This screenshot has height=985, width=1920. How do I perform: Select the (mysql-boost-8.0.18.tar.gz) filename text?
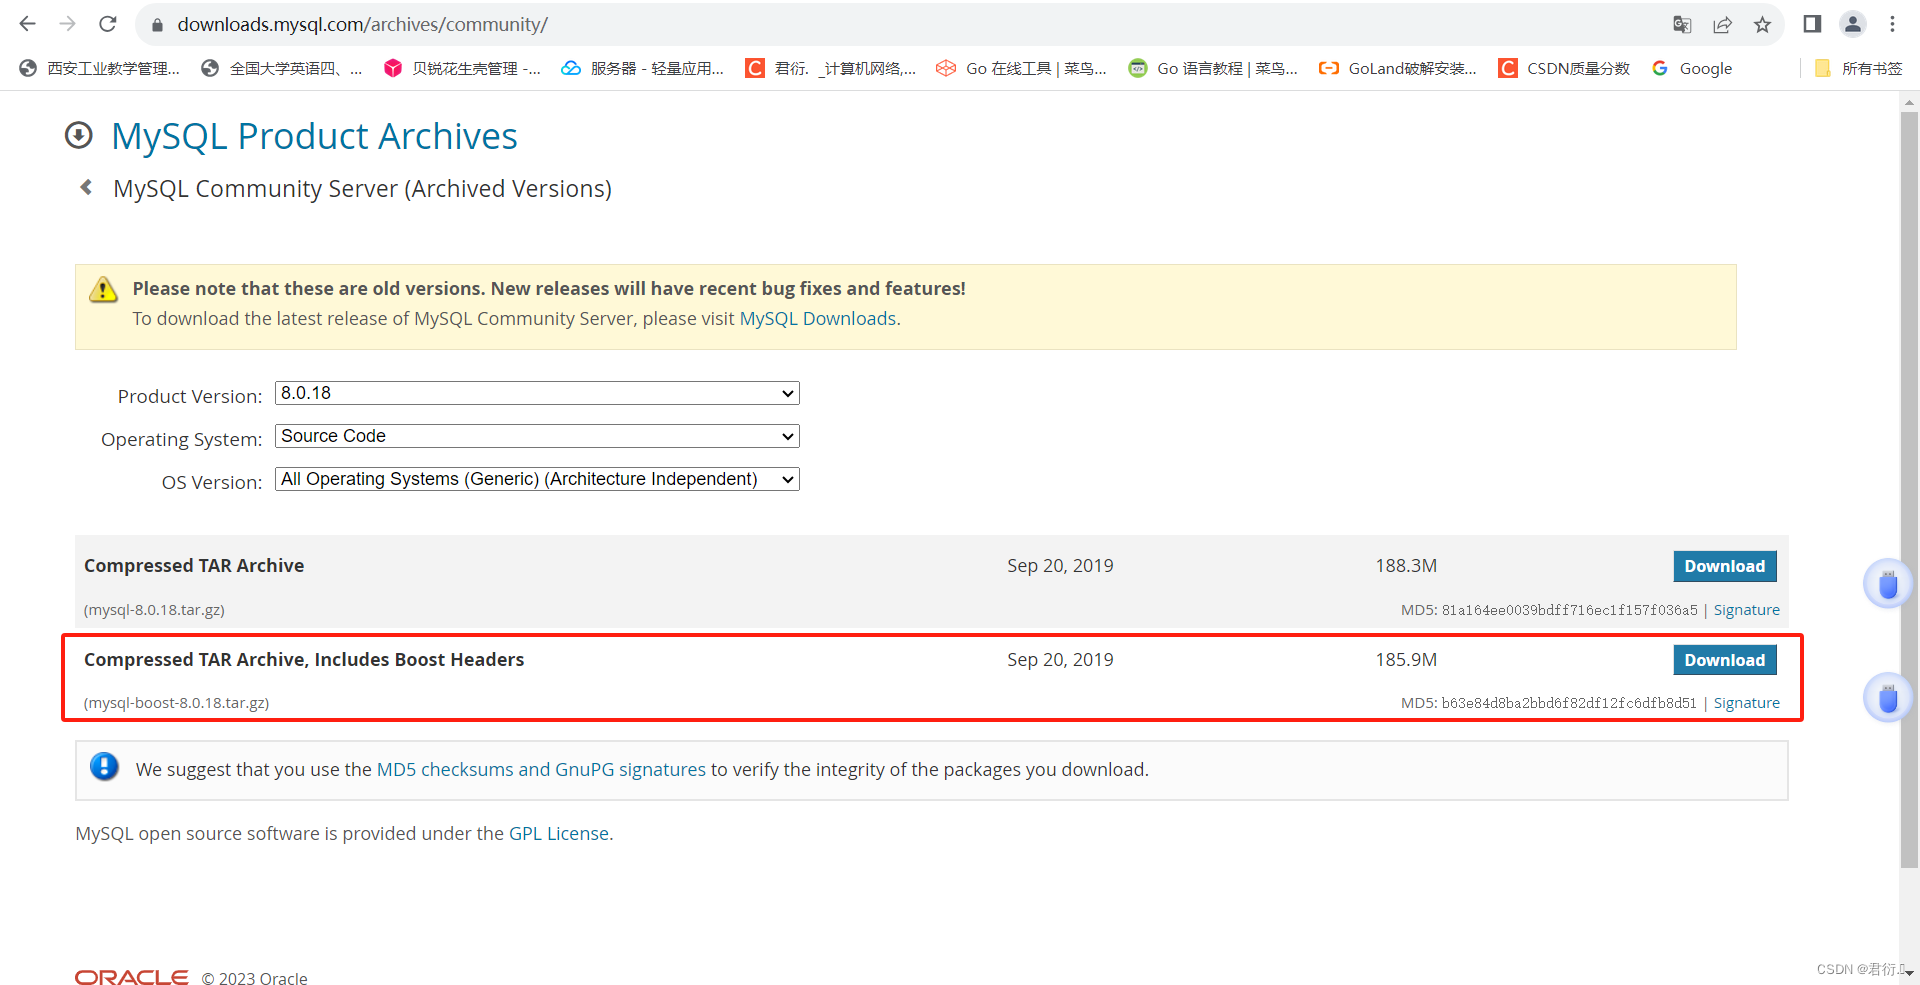(176, 703)
